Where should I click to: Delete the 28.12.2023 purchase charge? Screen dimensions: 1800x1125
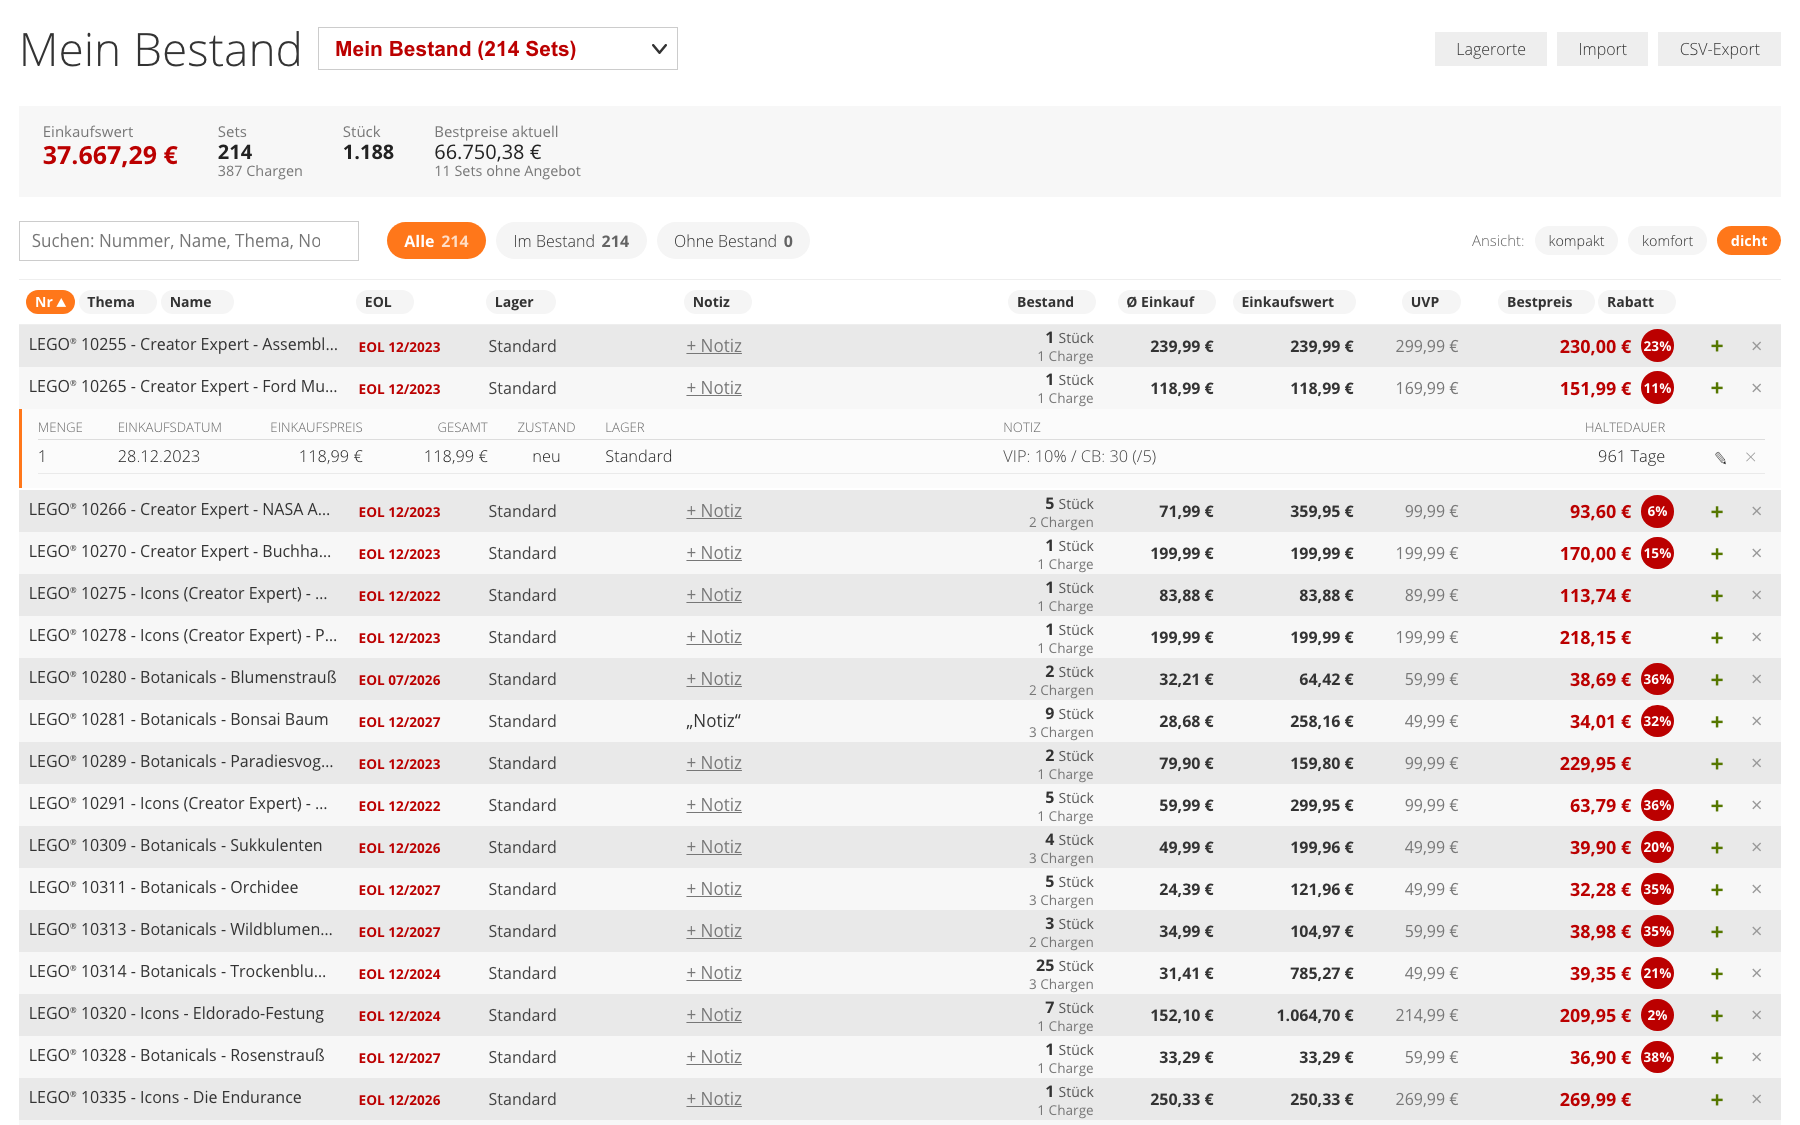click(1751, 457)
